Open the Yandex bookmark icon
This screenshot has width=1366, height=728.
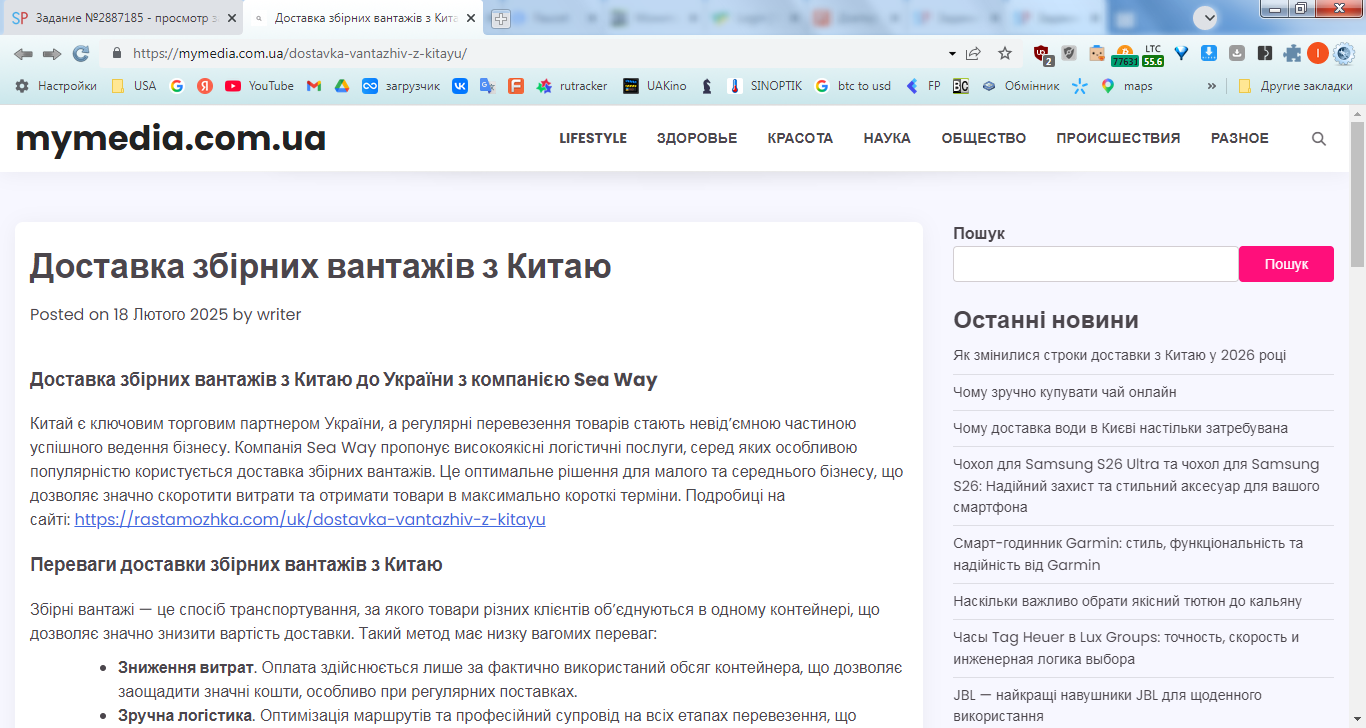pyautogui.click(x=205, y=86)
